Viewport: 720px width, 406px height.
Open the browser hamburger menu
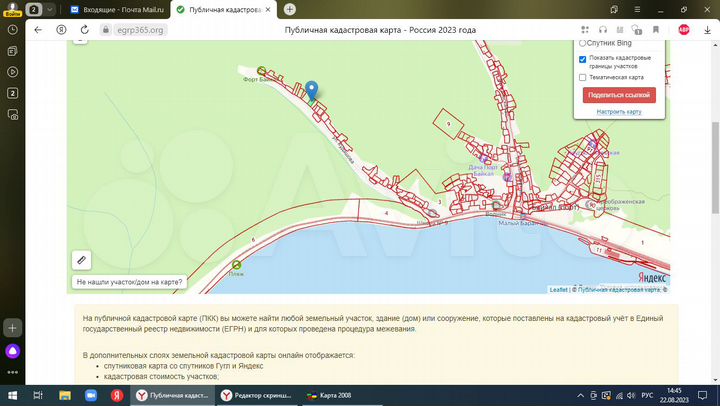pos(637,9)
